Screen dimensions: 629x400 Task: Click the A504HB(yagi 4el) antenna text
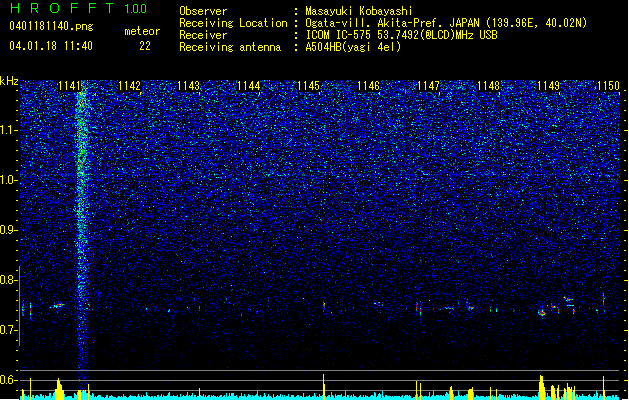pos(353,47)
